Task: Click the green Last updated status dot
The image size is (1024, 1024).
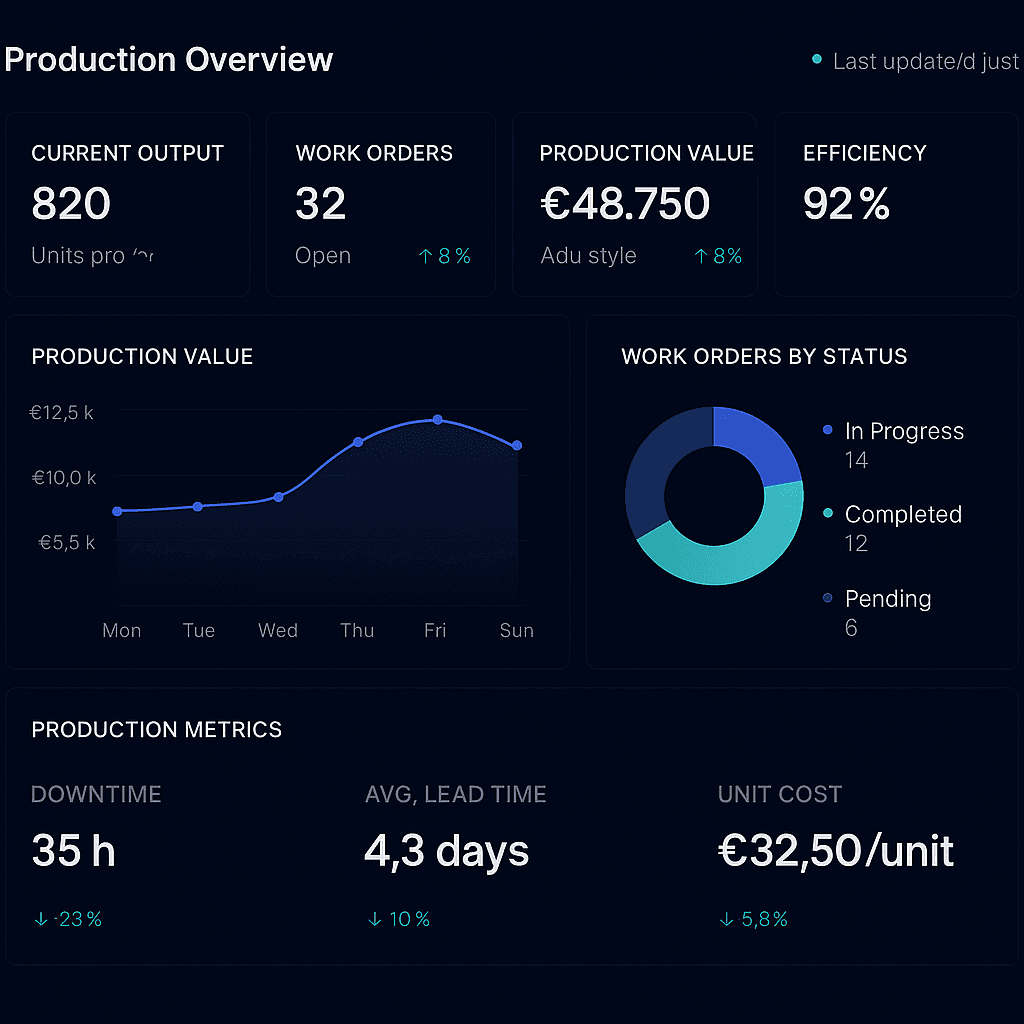Action: [x=817, y=61]
